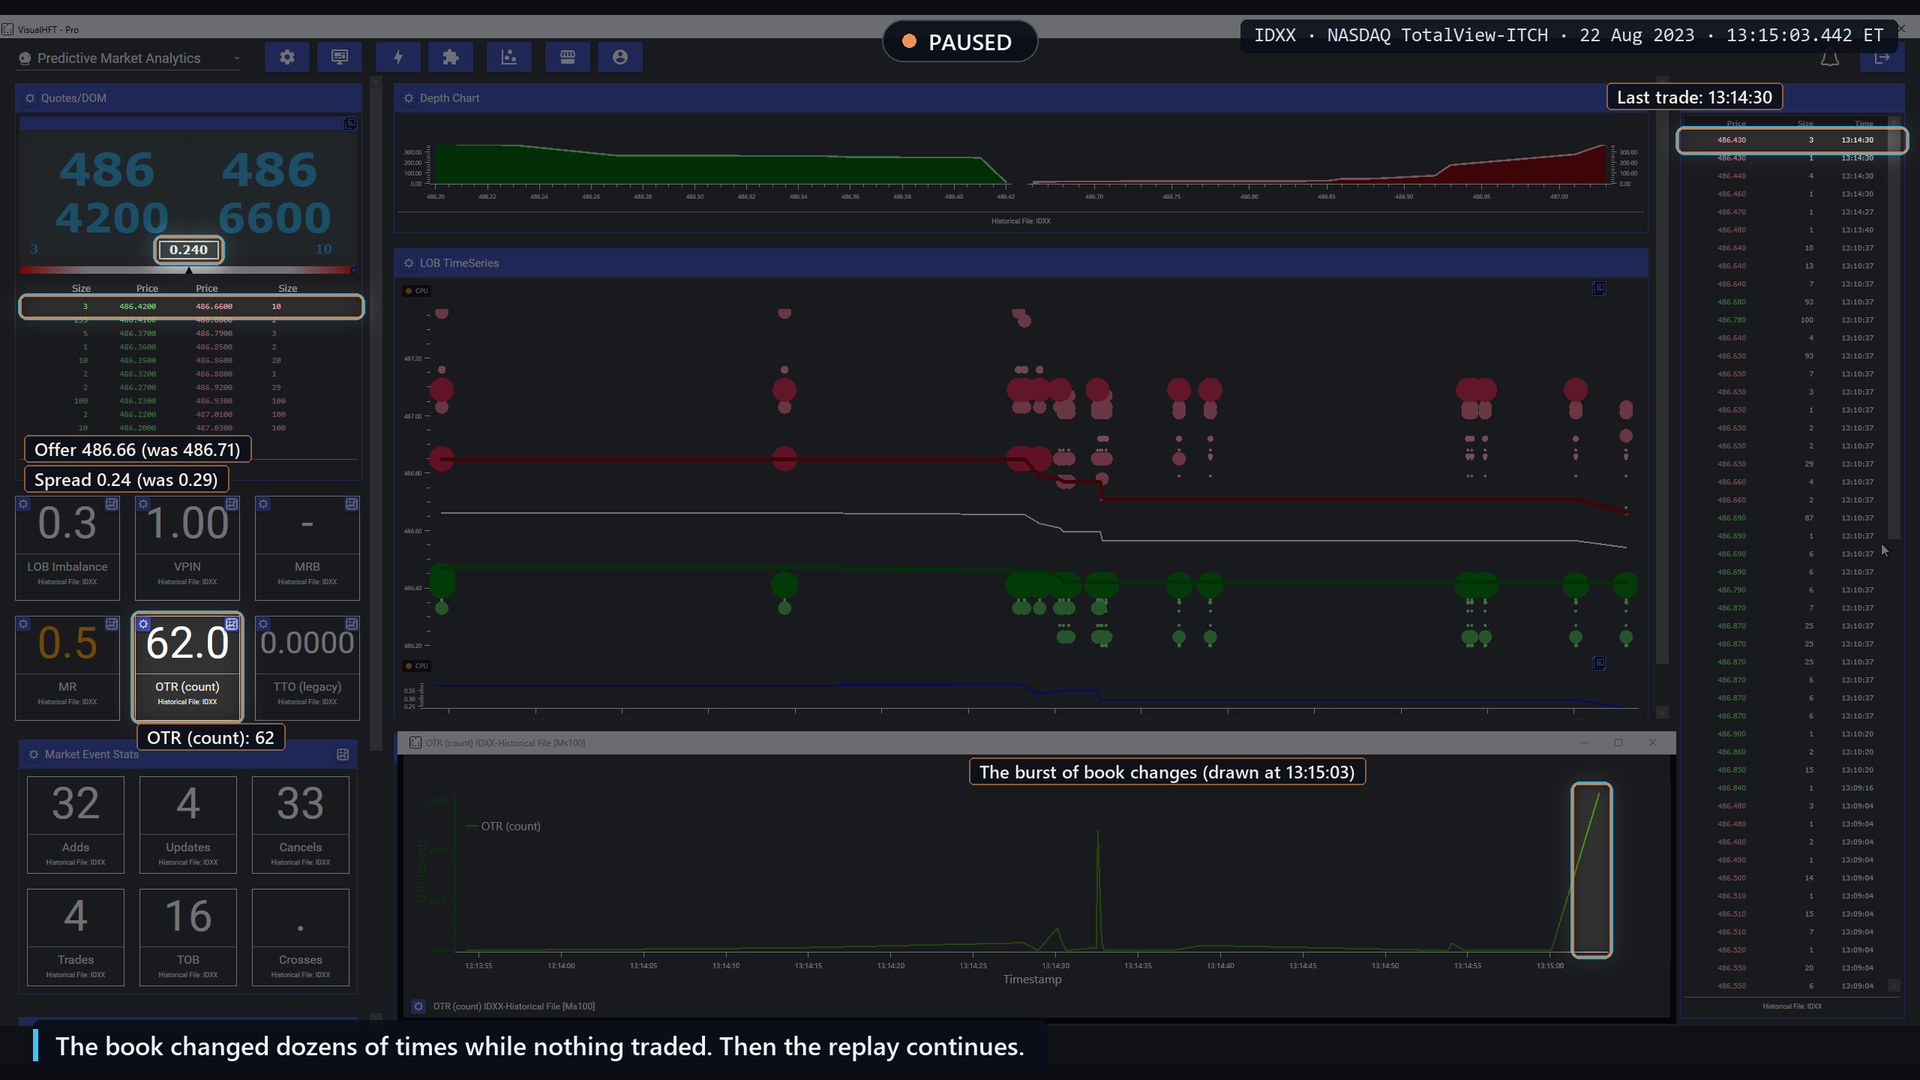The image size is (1920, 1080).
Task: Open the TTO (legacy) tile chart icon
Action: pos(352,624)
